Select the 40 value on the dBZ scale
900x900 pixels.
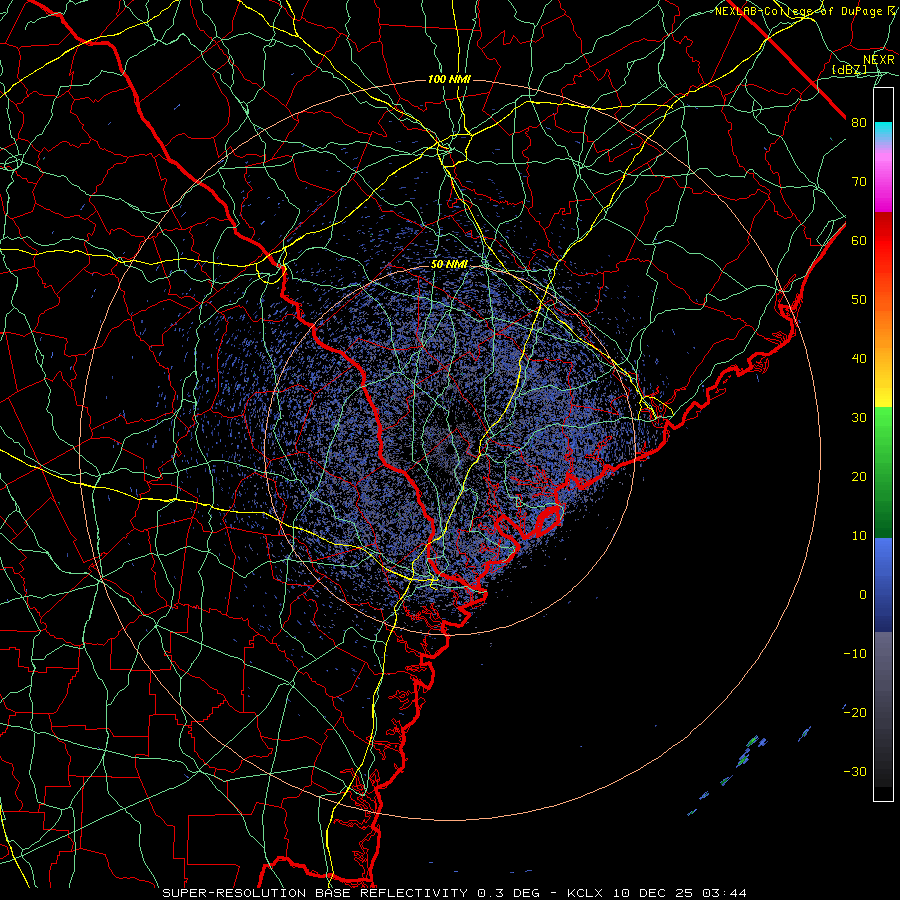click(859, 358)
